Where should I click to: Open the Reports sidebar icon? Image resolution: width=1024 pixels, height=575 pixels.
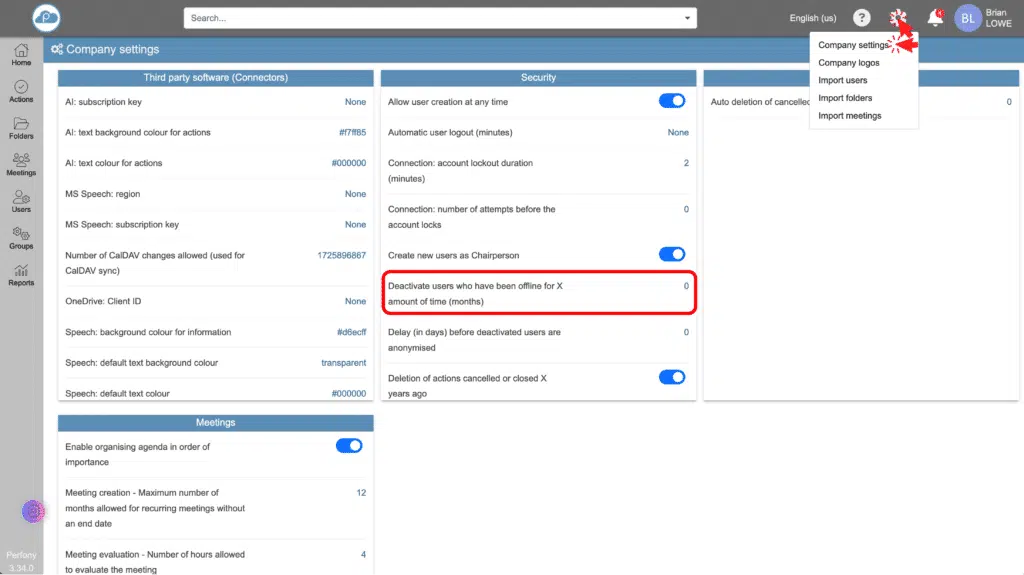(21, 274)
